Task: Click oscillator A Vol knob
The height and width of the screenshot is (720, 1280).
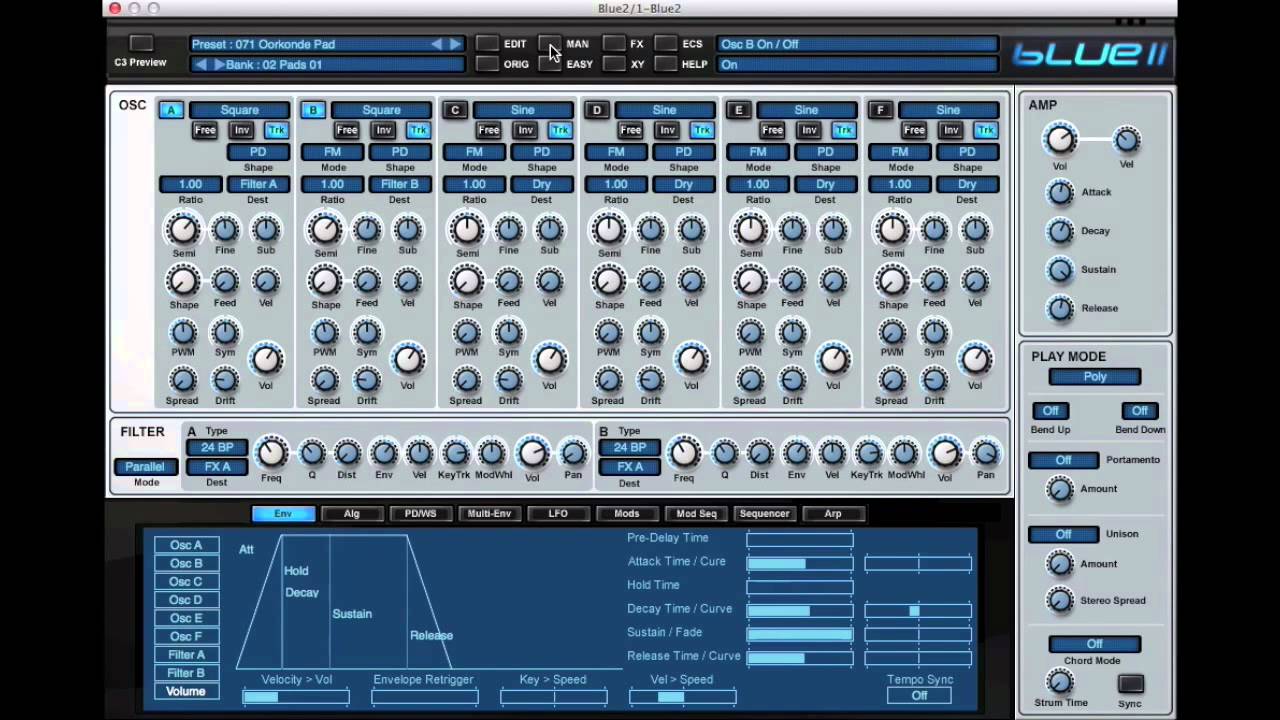Action: (266, 359)
